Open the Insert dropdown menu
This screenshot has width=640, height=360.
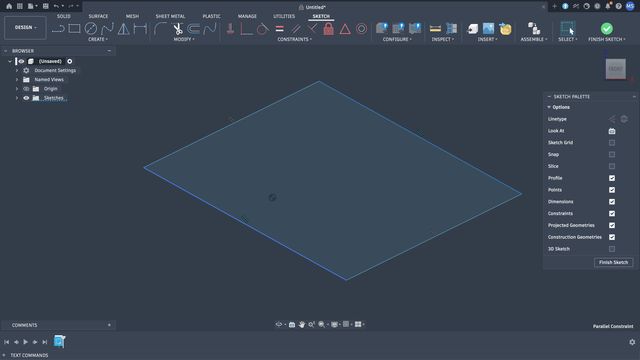coord(487,40)
